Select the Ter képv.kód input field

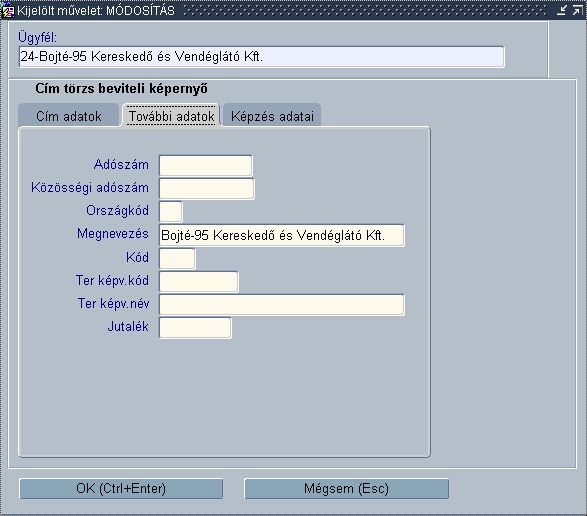(x=198, y=282)
